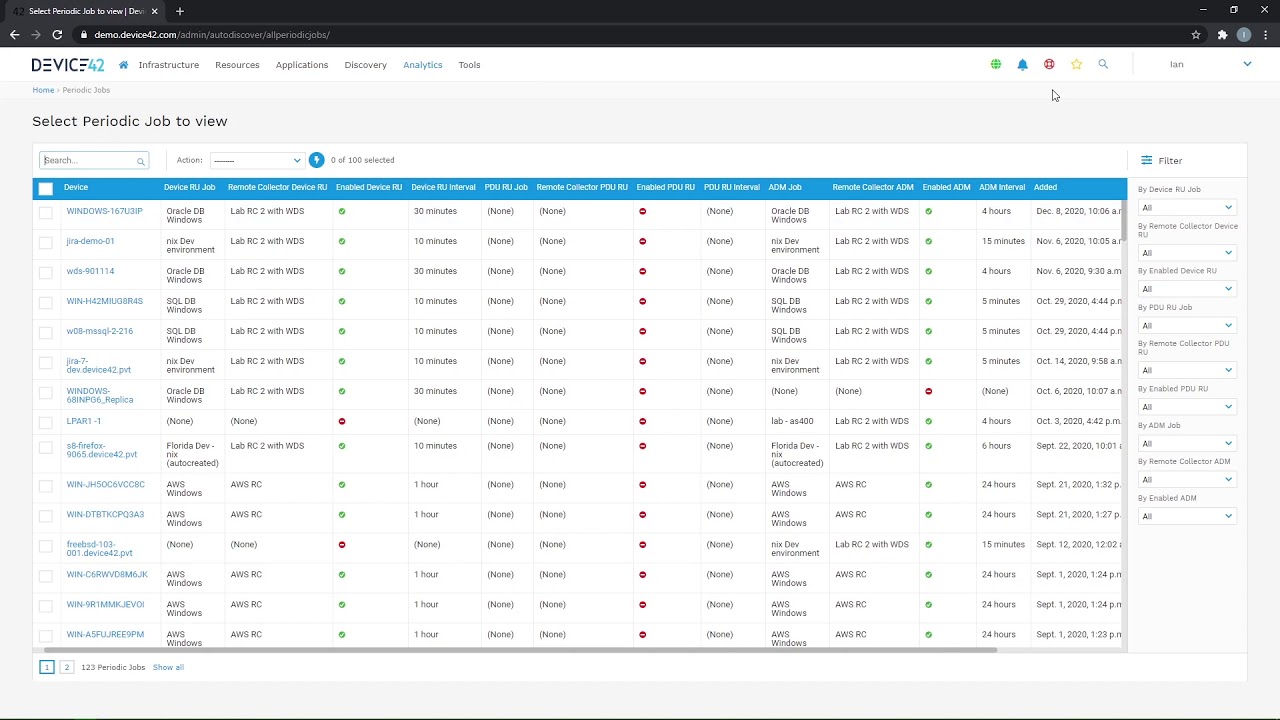Viewport: 1280px width, 720px height.
Task: Select the jira-demo-01 row checkbox
Action: pyautogui.click(x=46, y=242)
